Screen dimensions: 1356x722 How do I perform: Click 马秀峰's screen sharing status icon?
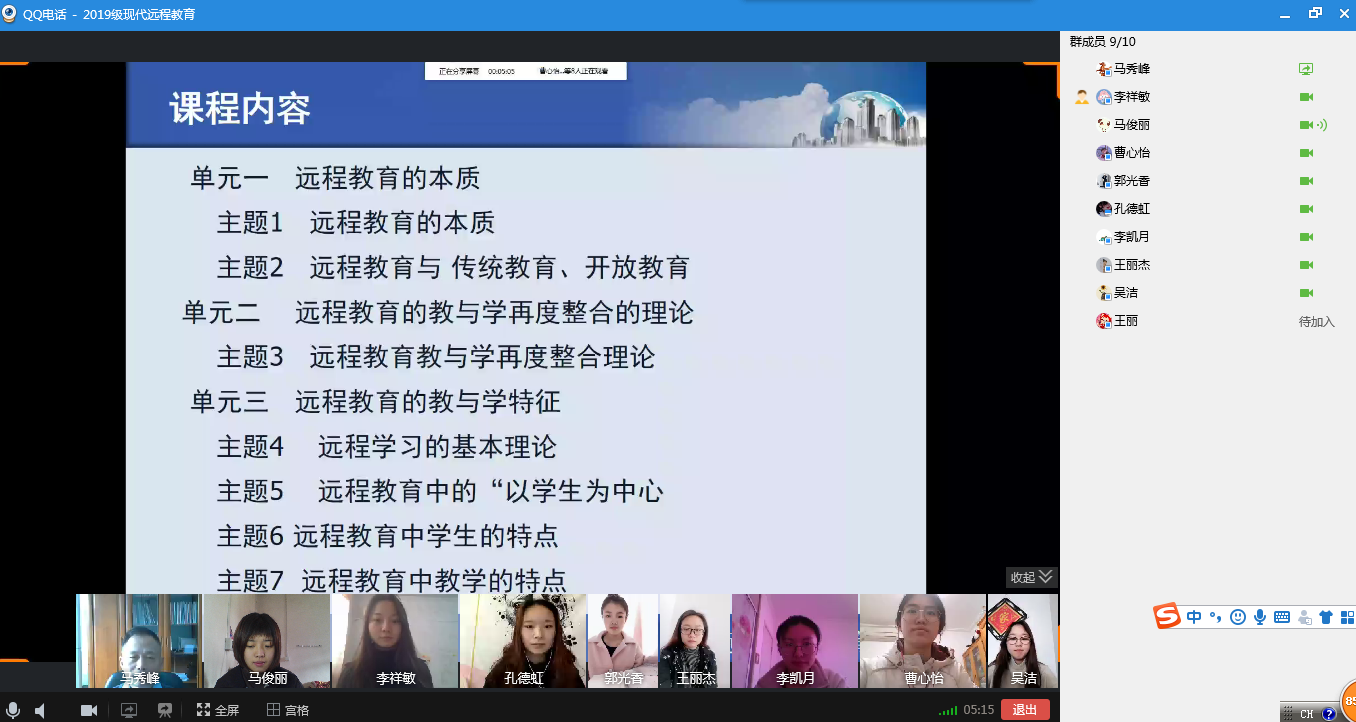[1305, 69]
